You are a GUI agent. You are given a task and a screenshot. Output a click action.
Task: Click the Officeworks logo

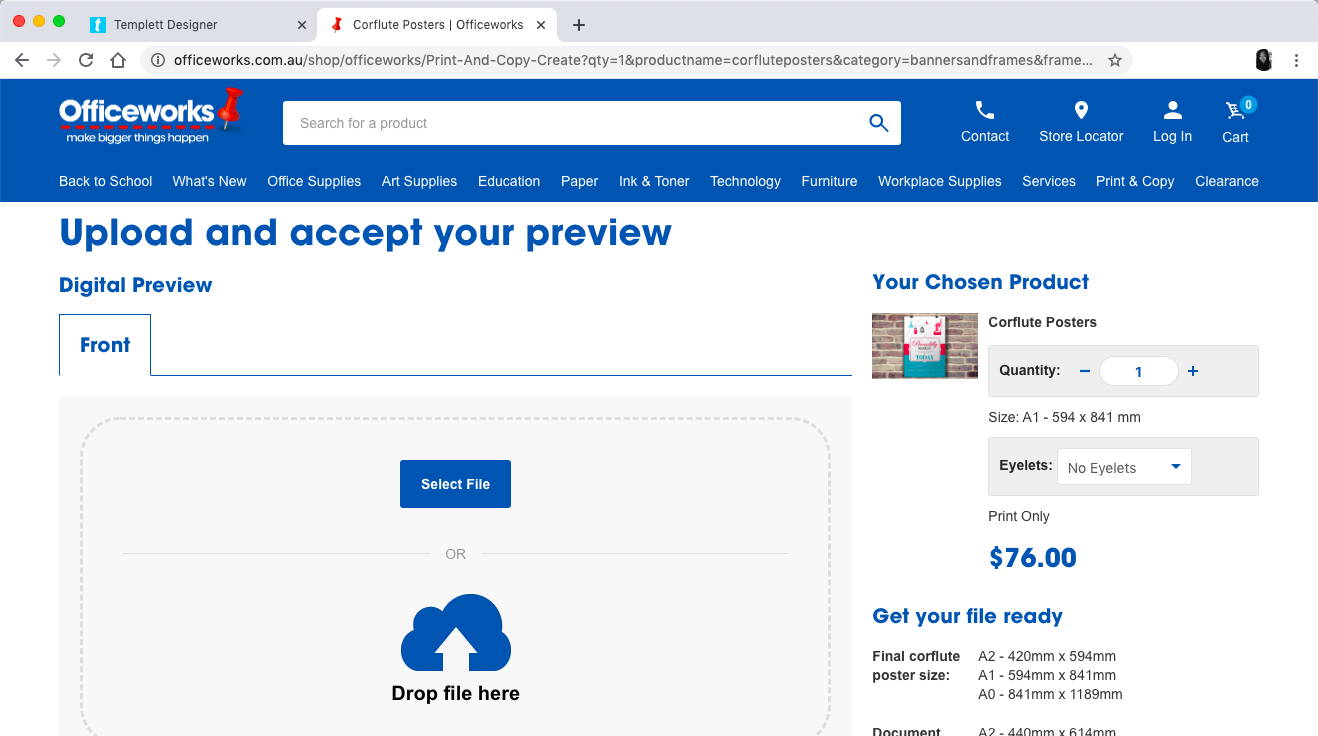151,116
